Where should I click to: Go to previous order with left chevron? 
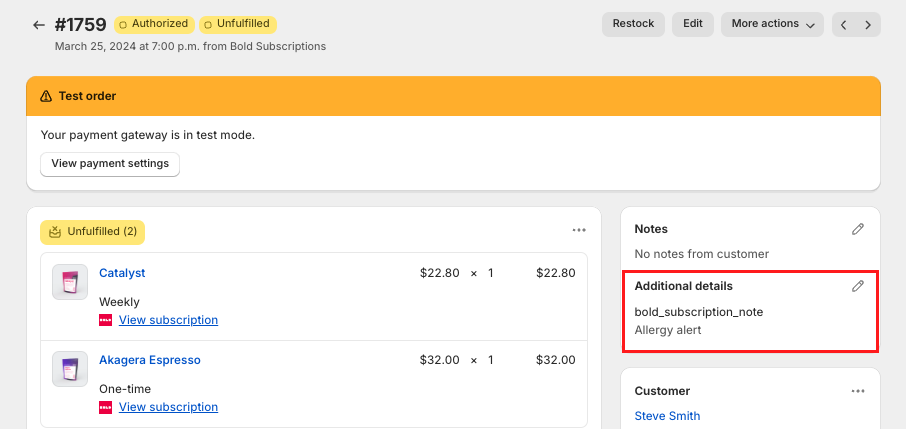(x=844, y=25)
